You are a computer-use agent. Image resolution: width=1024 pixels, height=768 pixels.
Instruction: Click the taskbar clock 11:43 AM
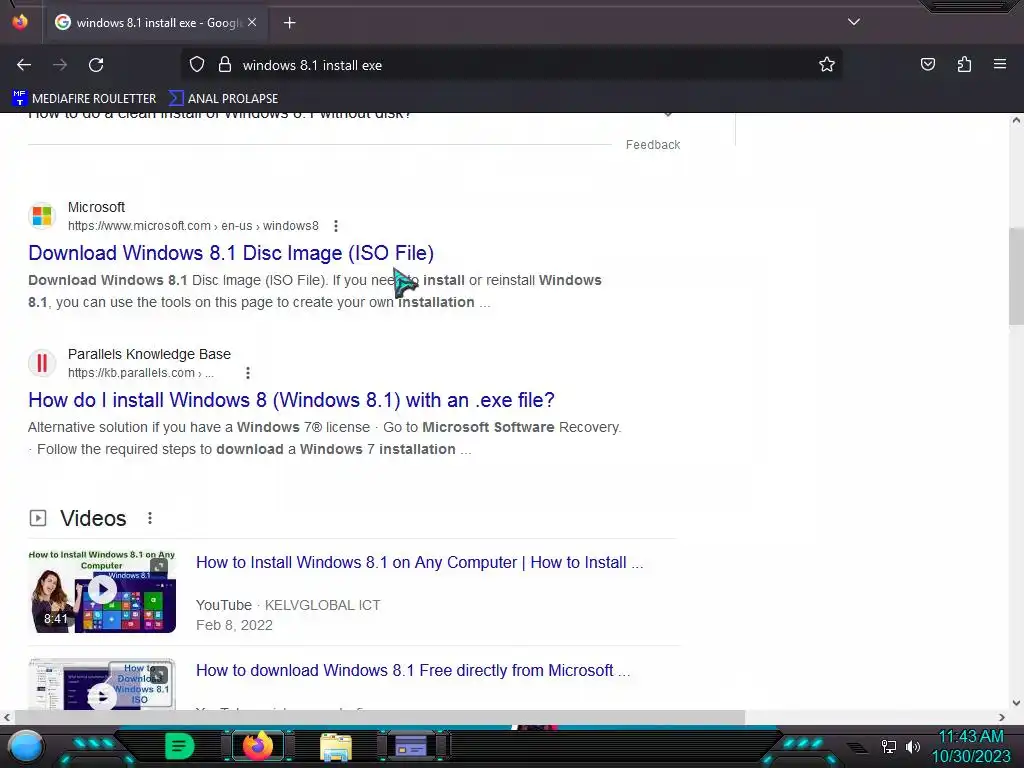tap(971, 737)
